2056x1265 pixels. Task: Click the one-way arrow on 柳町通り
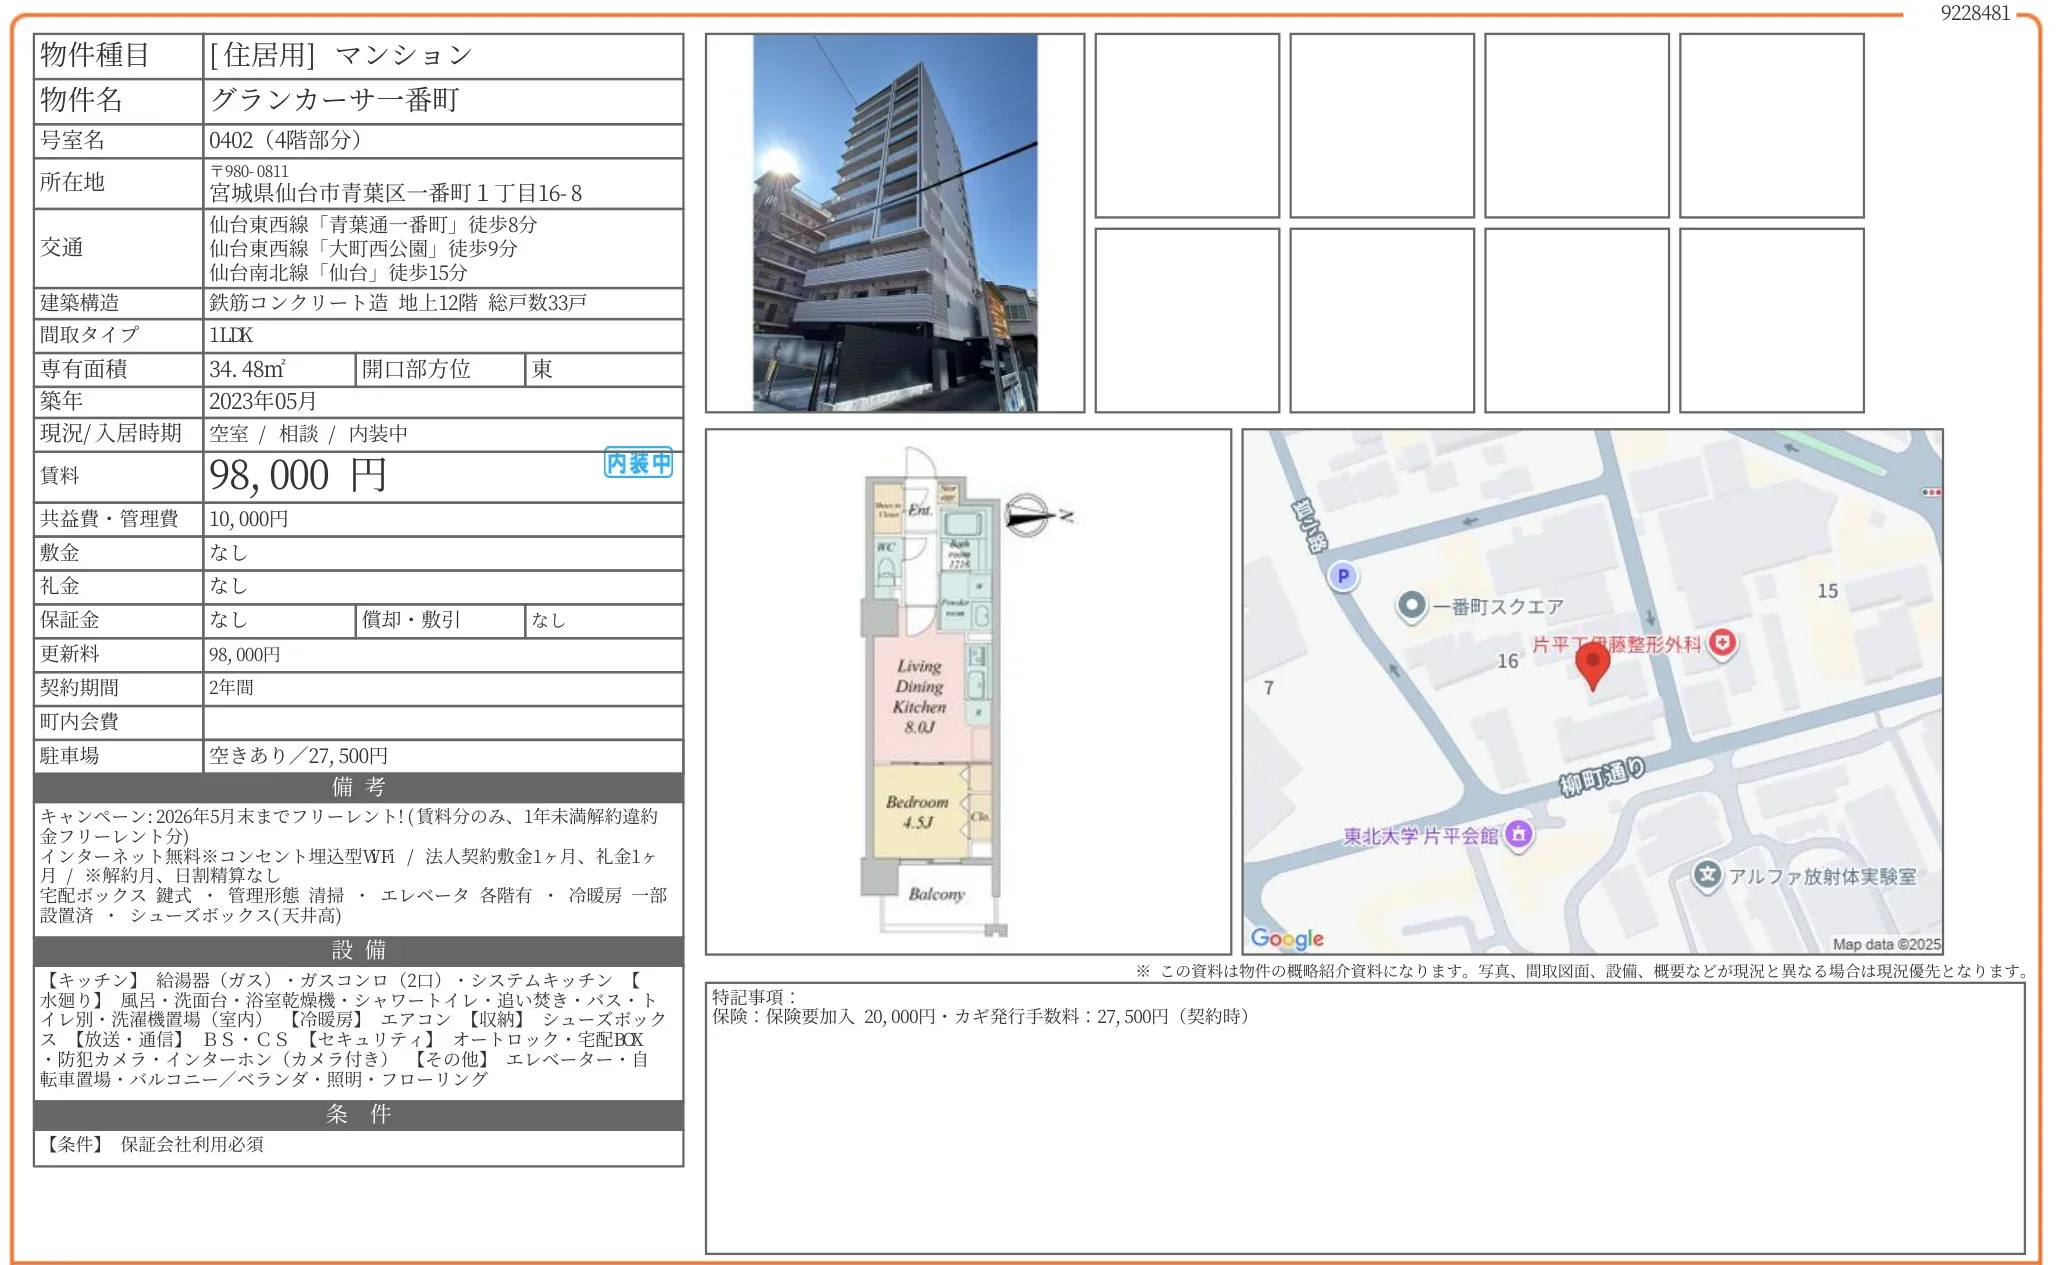(x=1650, y=619)
